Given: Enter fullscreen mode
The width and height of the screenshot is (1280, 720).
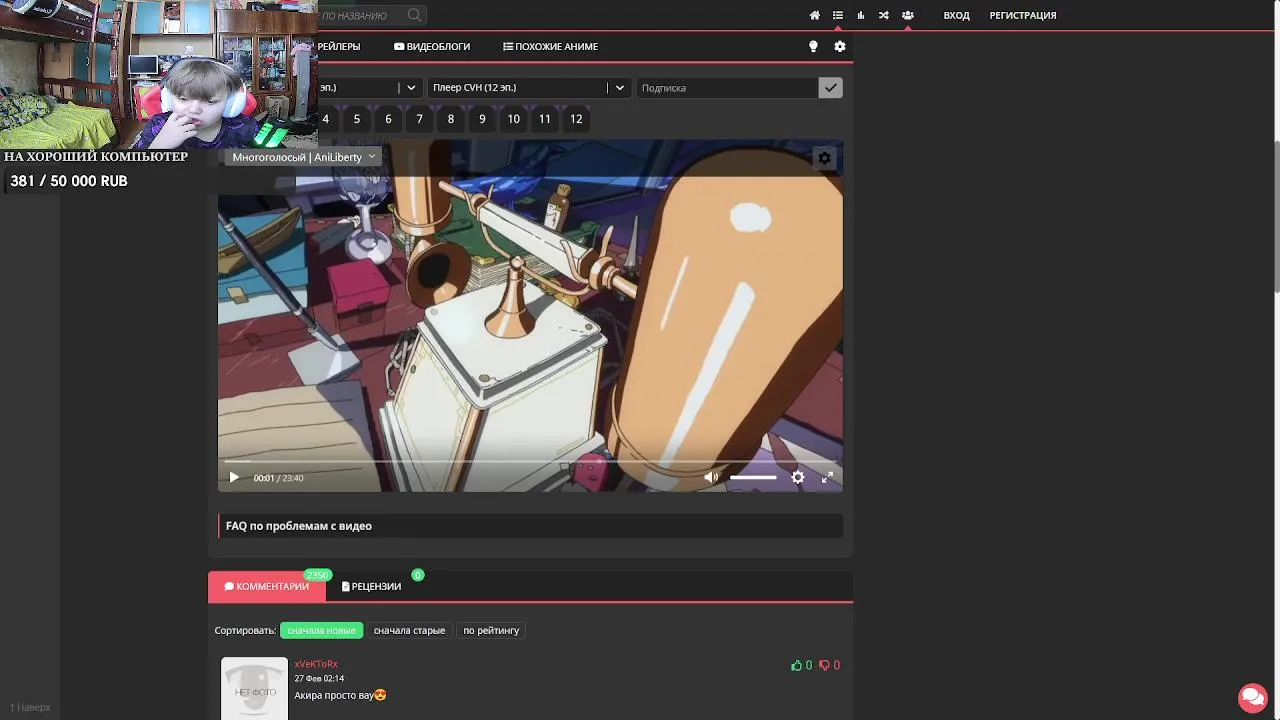Looking at the screenshot, I should pyautogui.click(x=827, y=477).
